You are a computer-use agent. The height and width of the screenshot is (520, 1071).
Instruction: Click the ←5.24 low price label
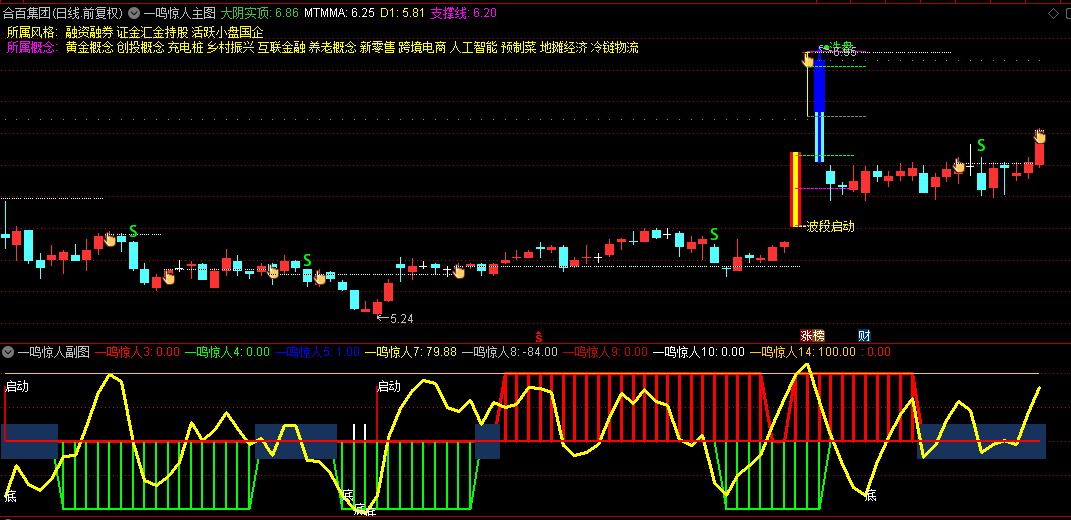[395, 318]
